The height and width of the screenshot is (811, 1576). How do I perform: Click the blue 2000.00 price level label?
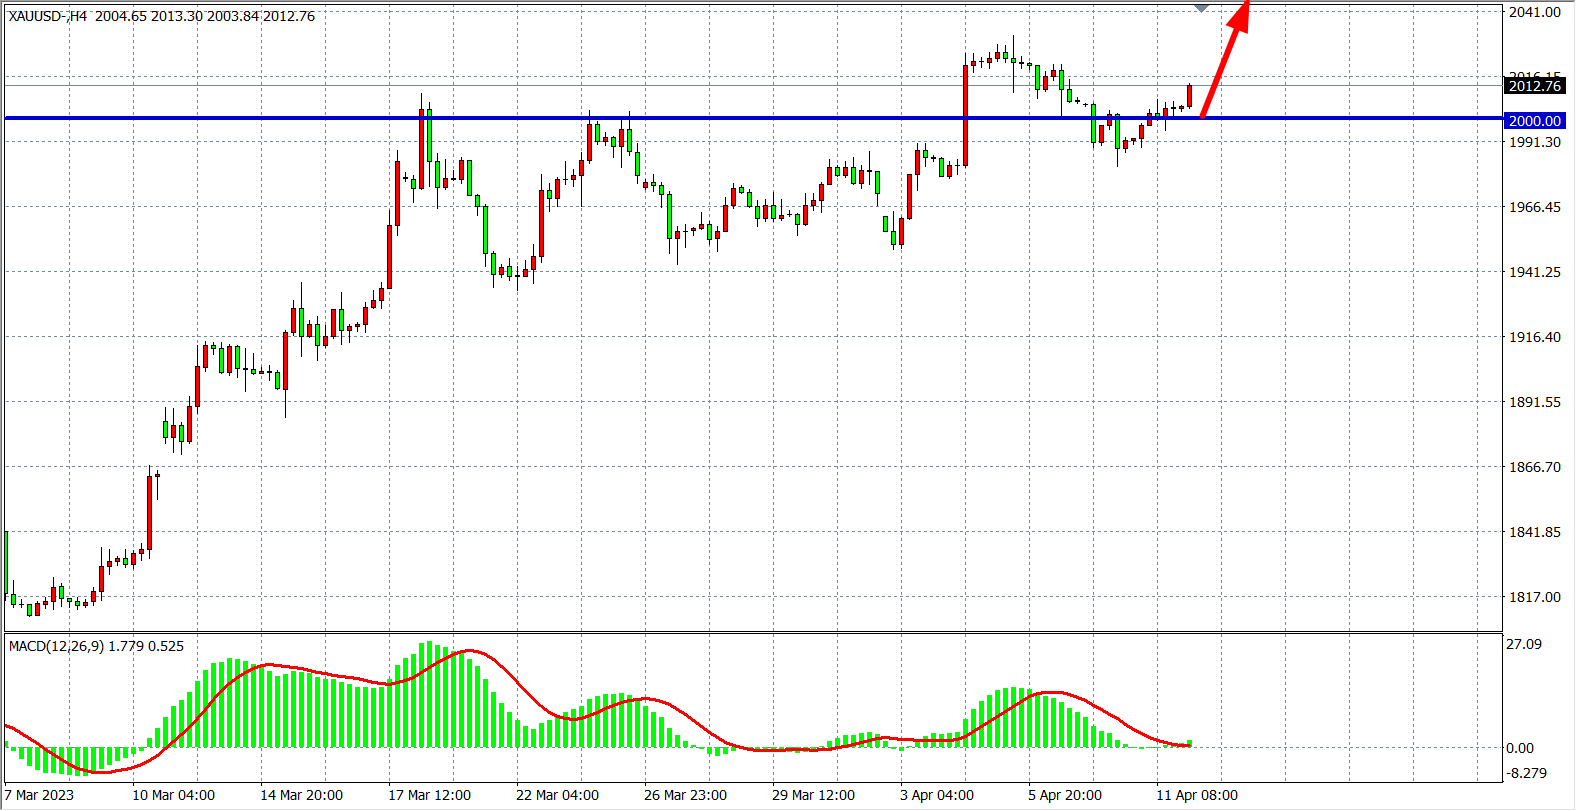click(x=1534, y=121)
